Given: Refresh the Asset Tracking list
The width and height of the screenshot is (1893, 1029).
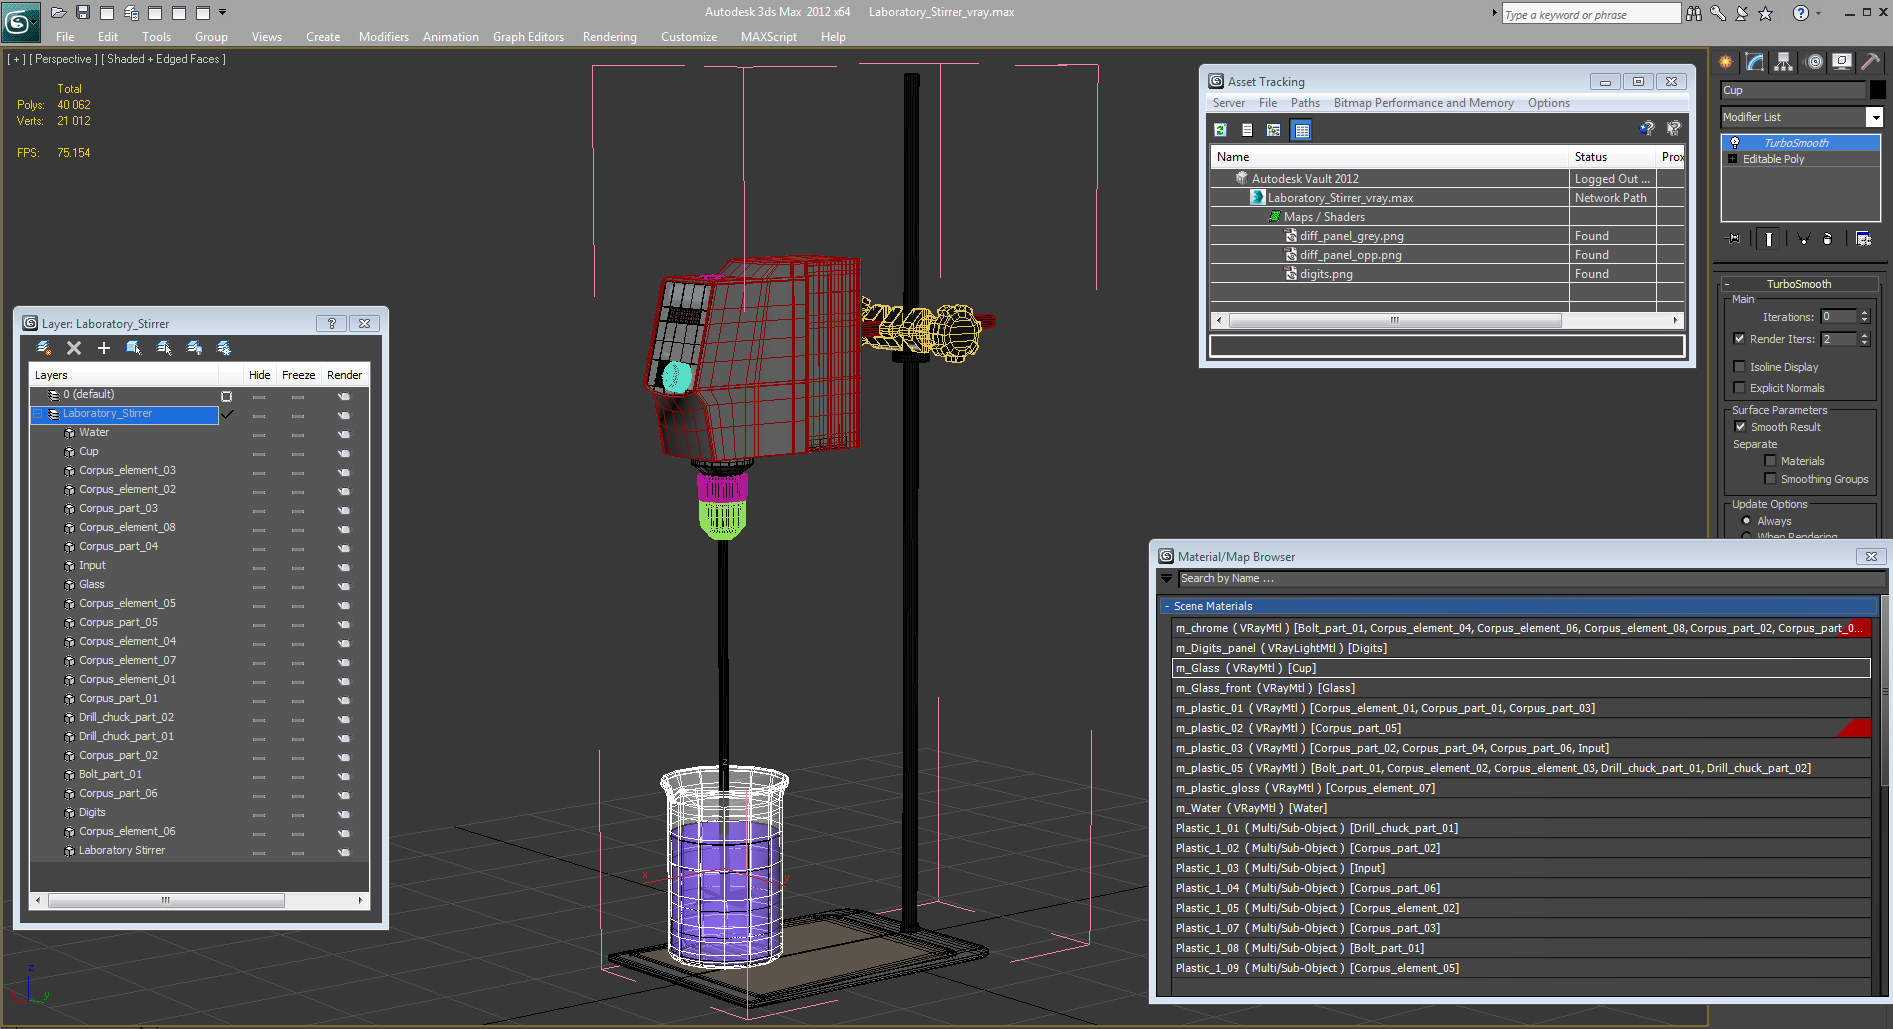Looking at the screenshot, I should tap(1220, 130).
